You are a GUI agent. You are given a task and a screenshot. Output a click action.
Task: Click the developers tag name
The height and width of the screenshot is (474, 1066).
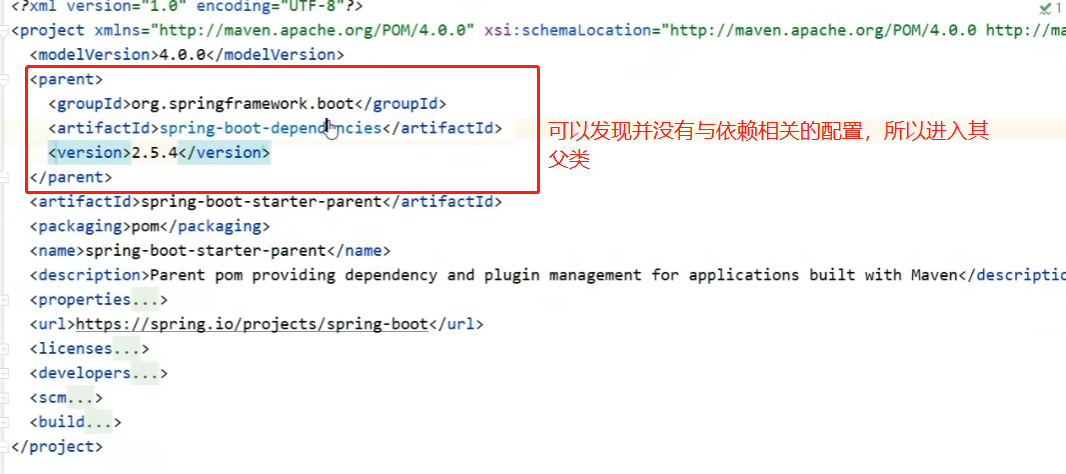[x=84, y=373]
